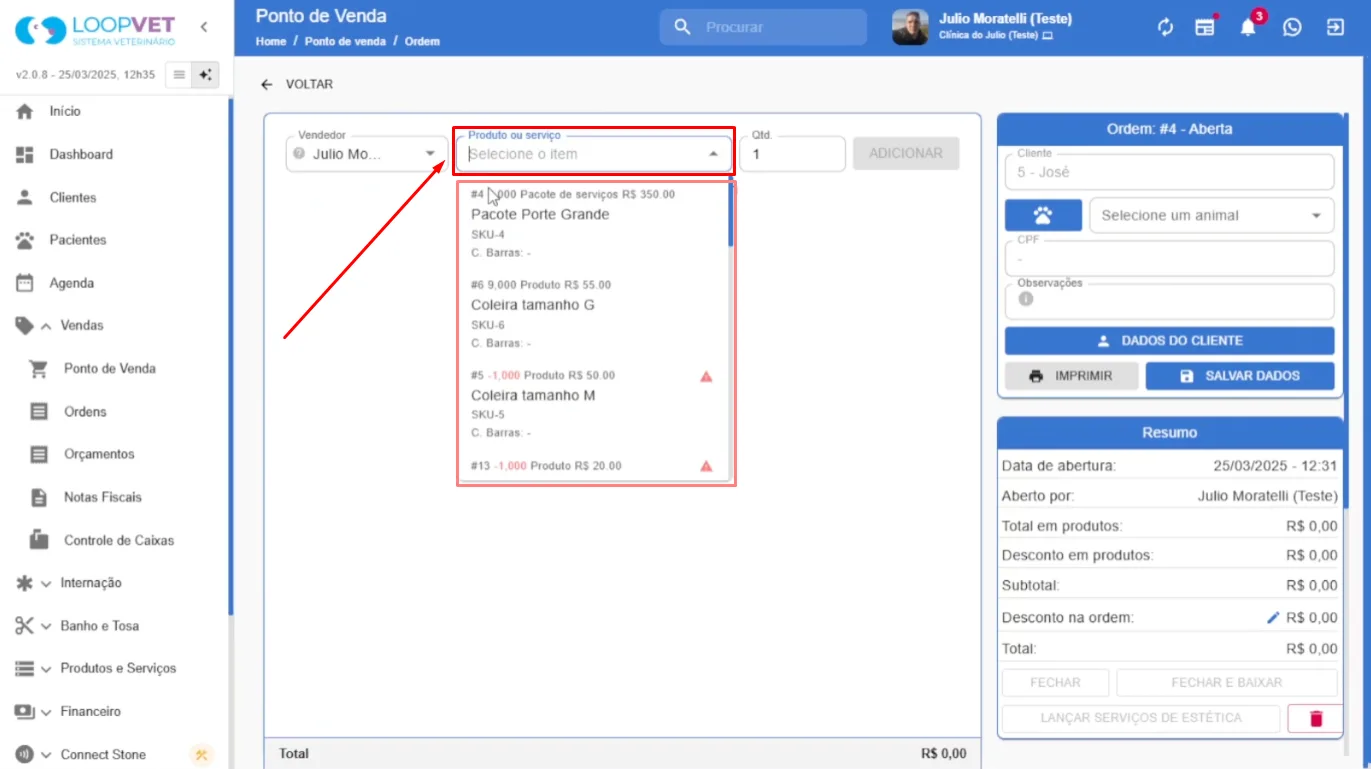Image resolution: width=1371 pixels, height=769 pixels.
Task: Click the SALVAR DADOS button
Action: pos(1240,376)
